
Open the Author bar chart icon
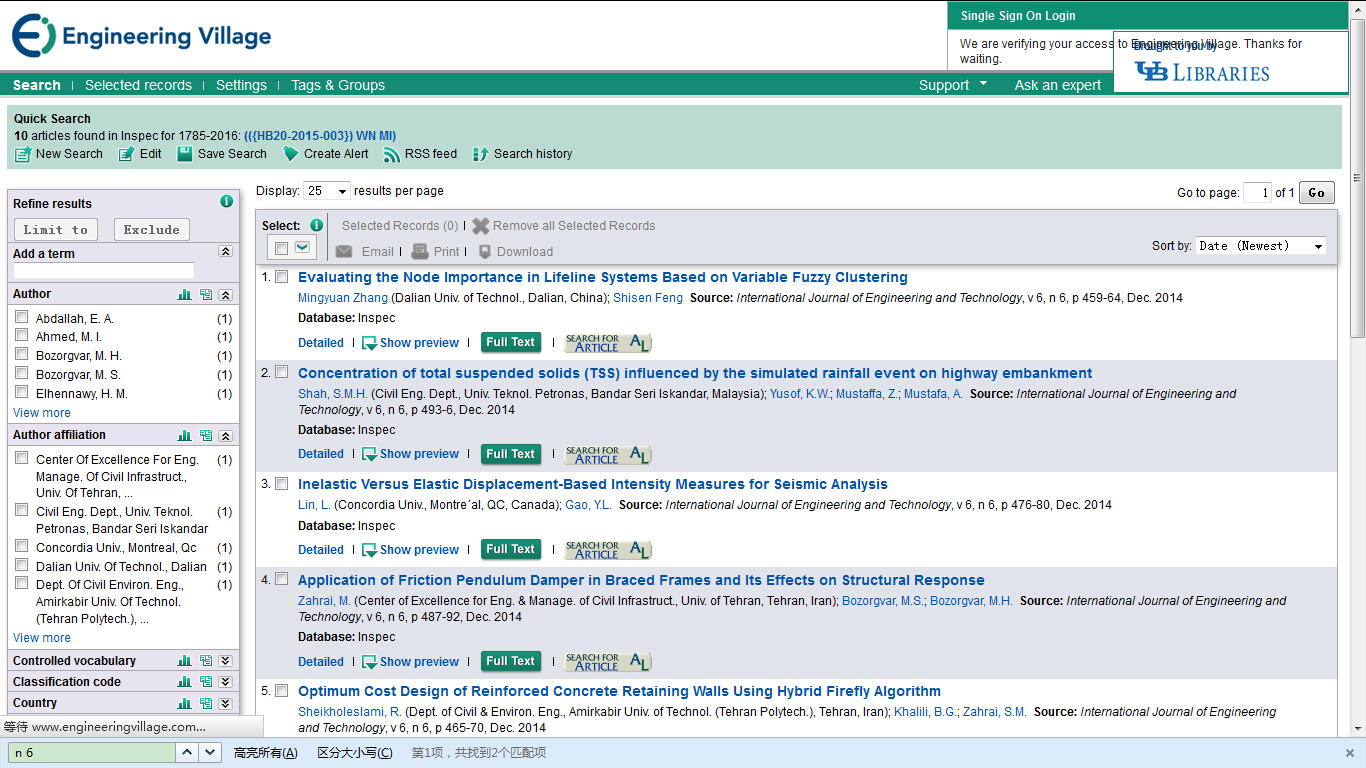[184, 295]
